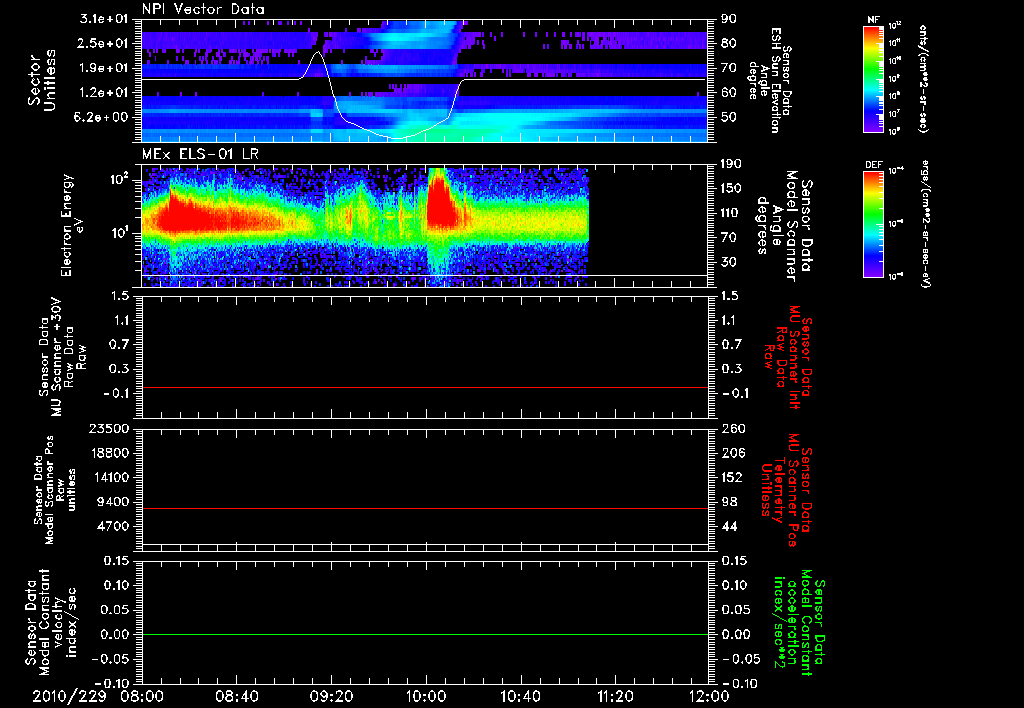Click the '152' telemetry tick label

[732, 477]
